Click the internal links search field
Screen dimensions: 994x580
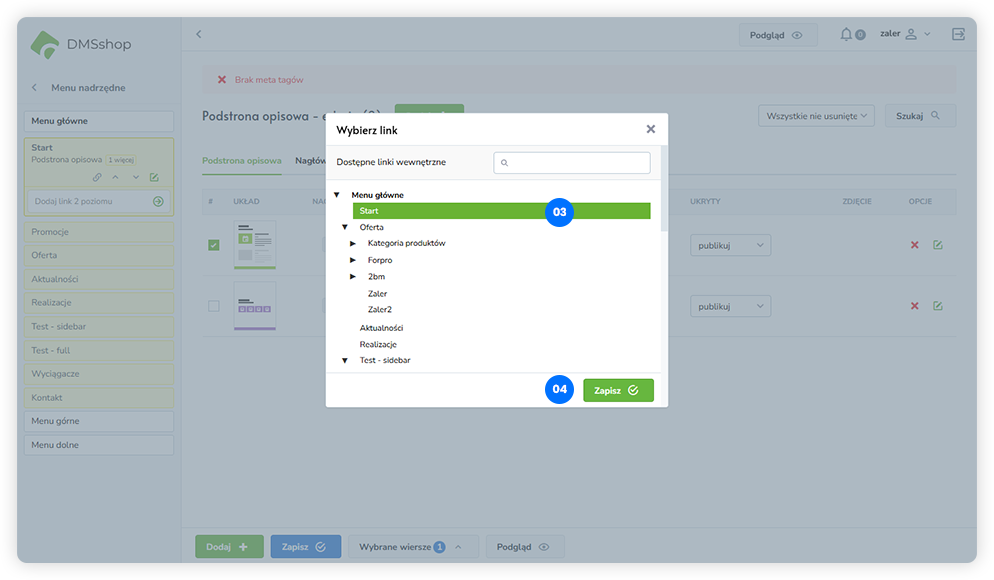(572, 162)
